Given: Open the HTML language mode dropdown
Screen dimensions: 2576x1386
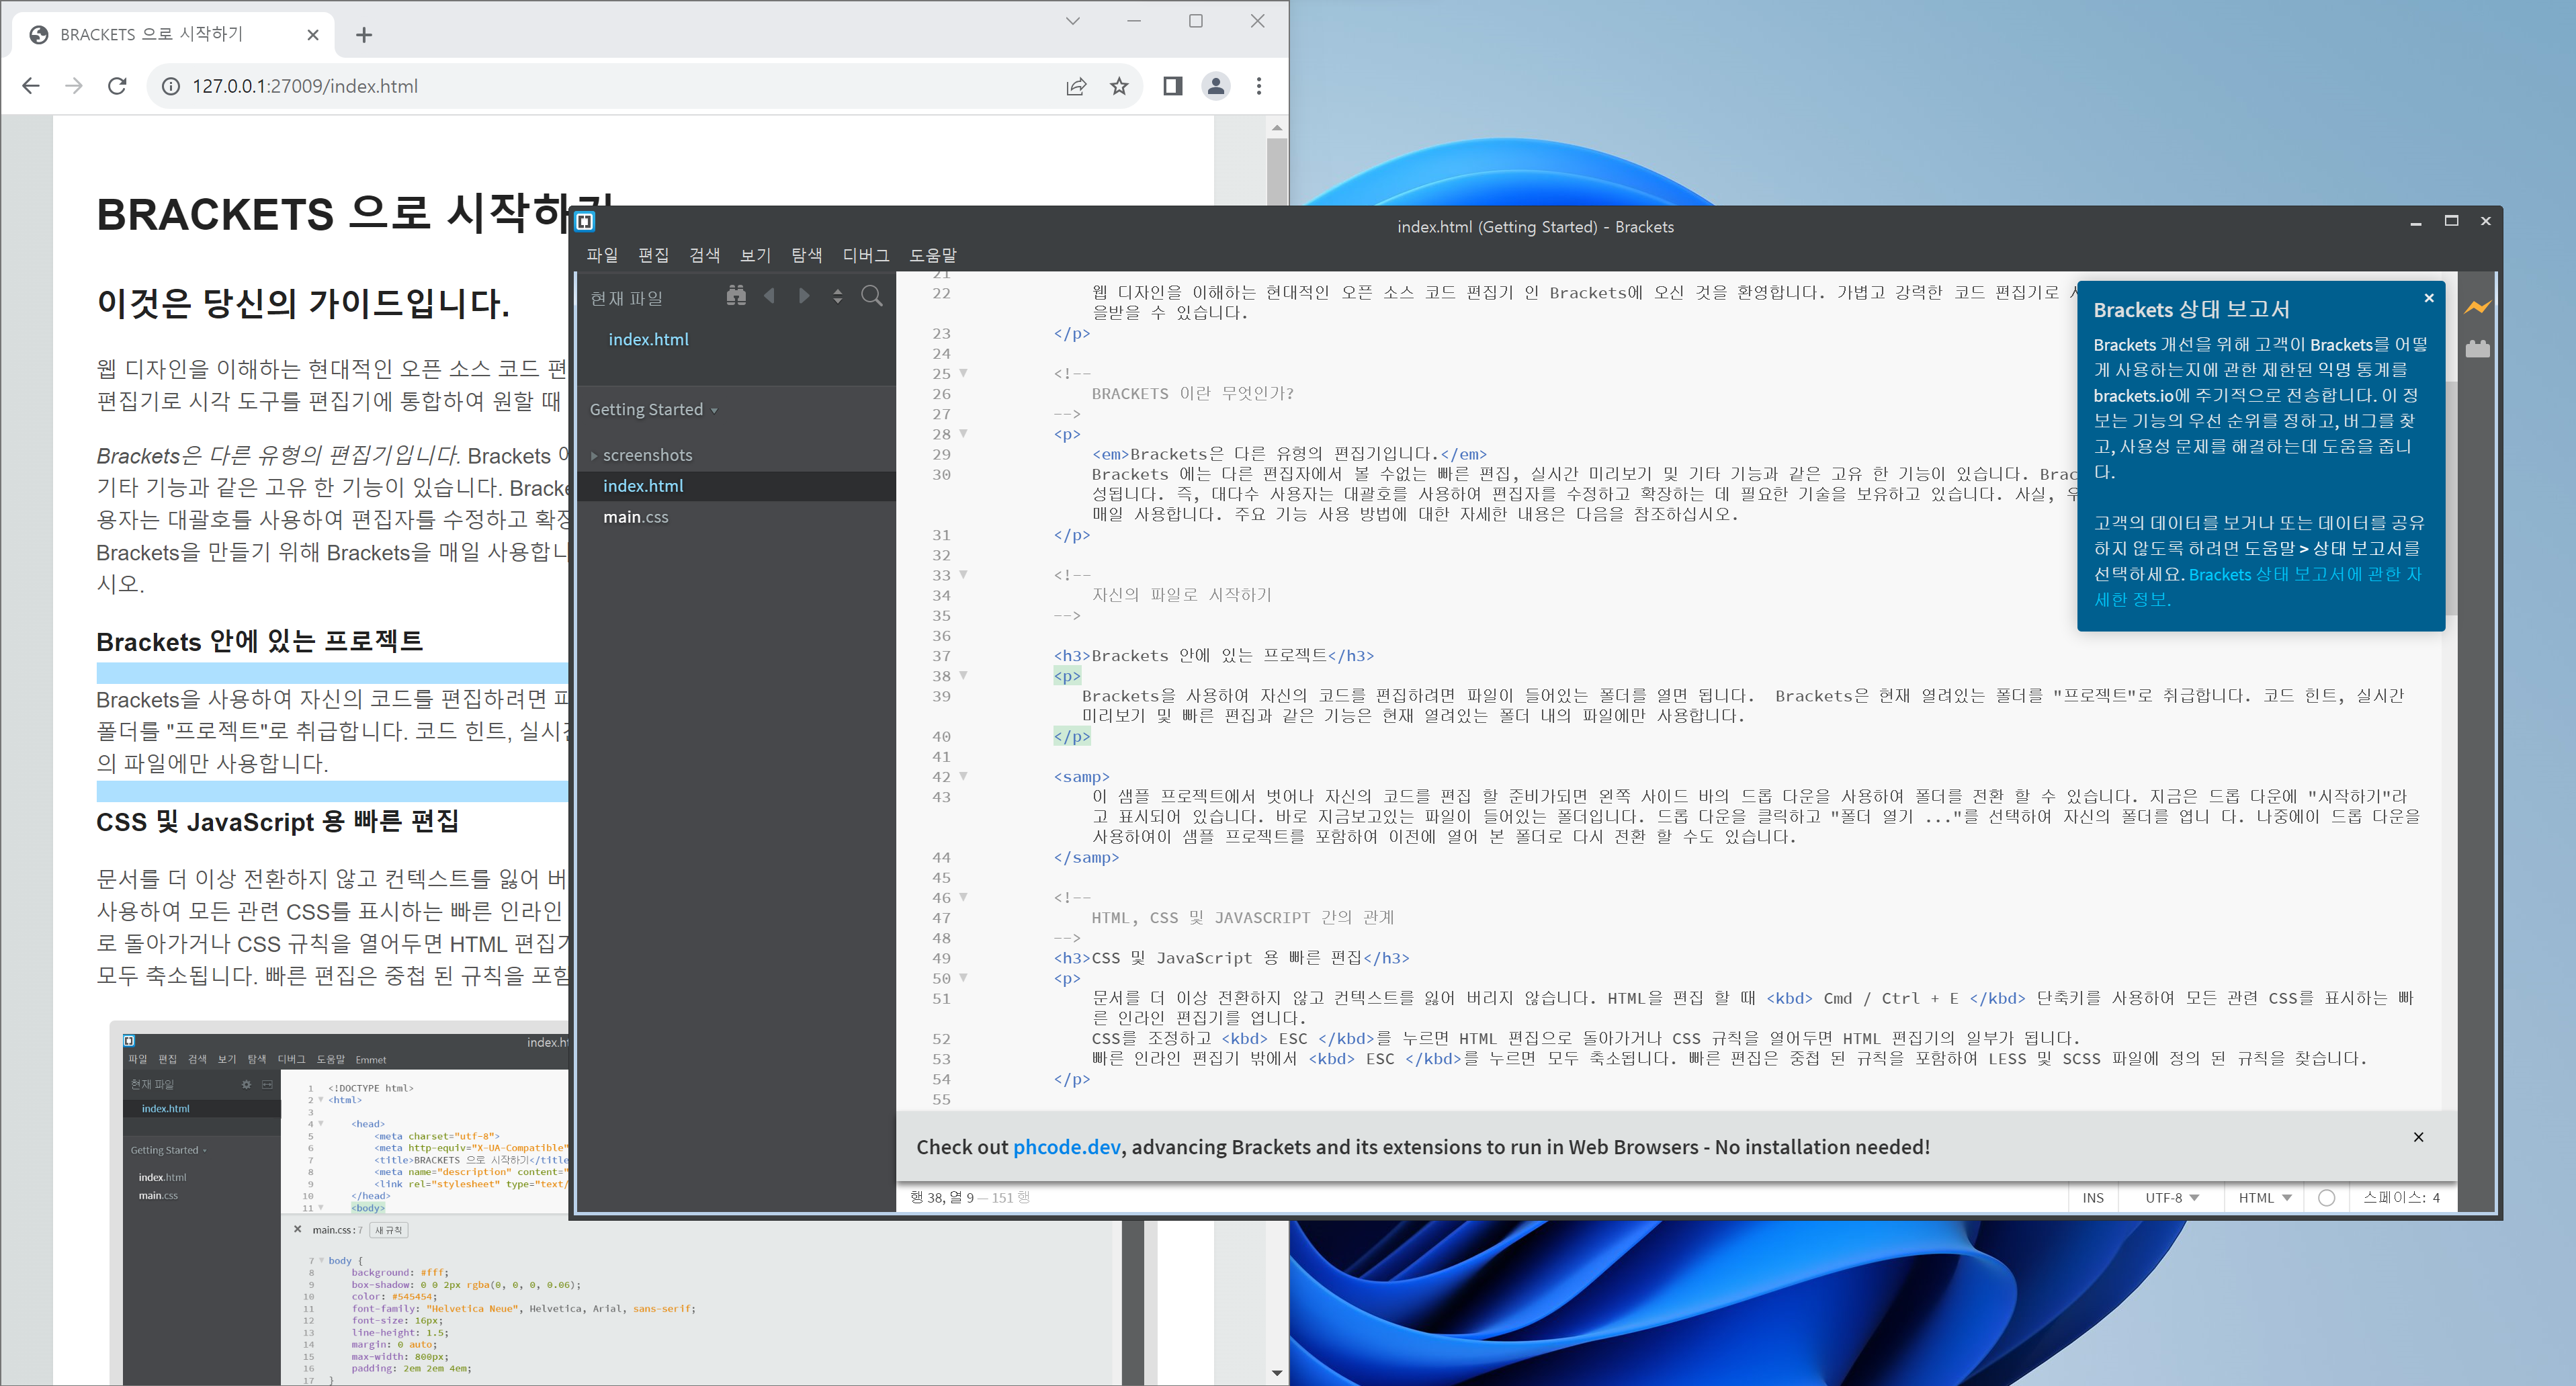Looking at the screenshot, I should pyautogui.click(x=2264, y=1198).
